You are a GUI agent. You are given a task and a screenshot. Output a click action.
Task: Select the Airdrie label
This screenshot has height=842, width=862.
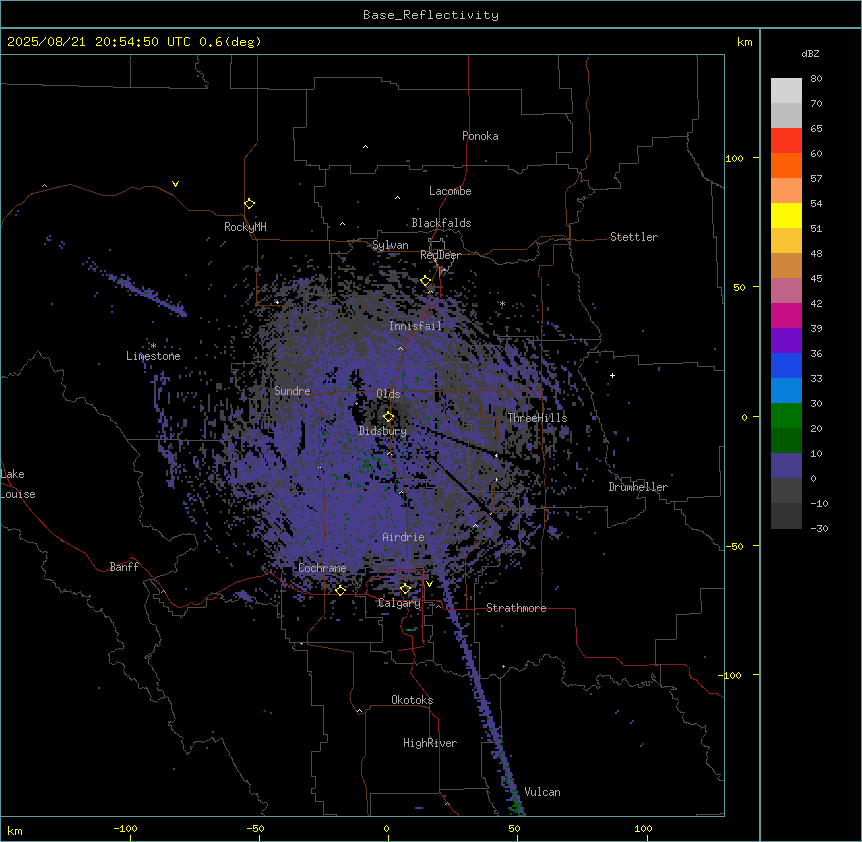pos(403,537)
